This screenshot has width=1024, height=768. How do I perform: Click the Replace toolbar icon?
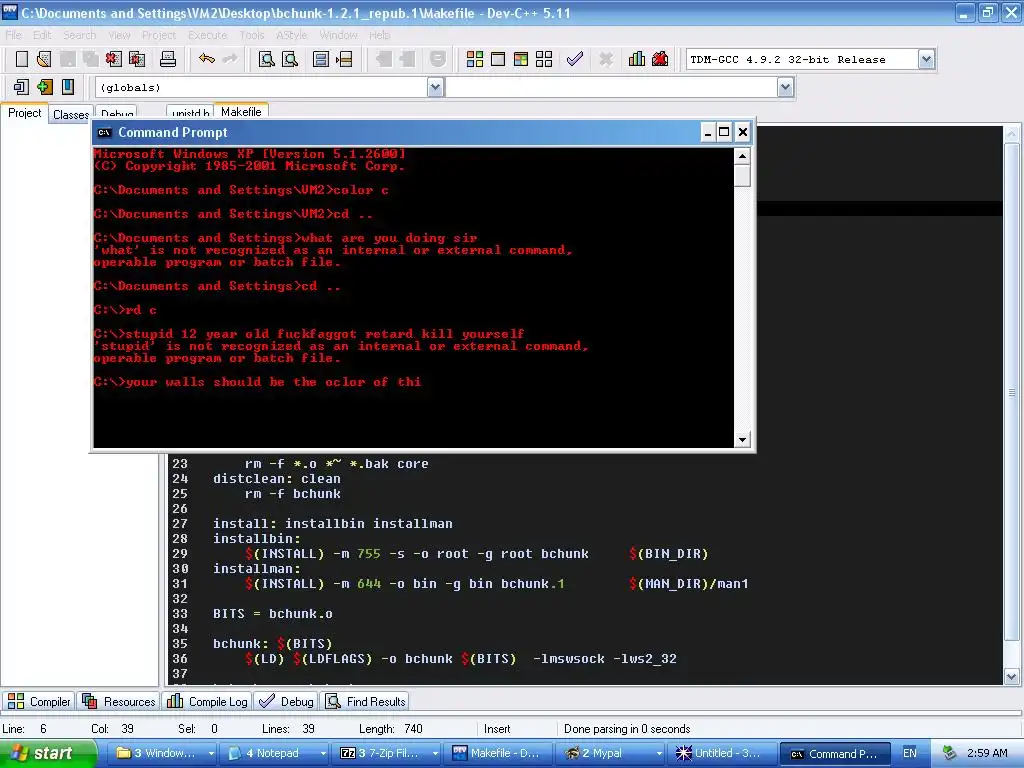coord(290,59)
